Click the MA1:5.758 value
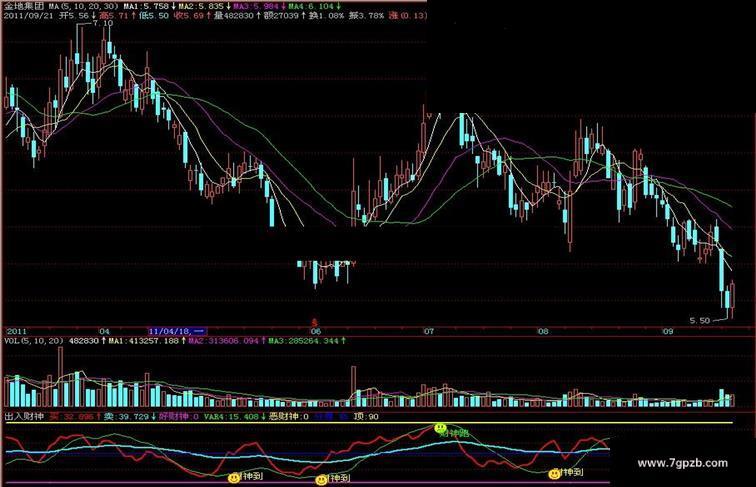 (146, 6)
